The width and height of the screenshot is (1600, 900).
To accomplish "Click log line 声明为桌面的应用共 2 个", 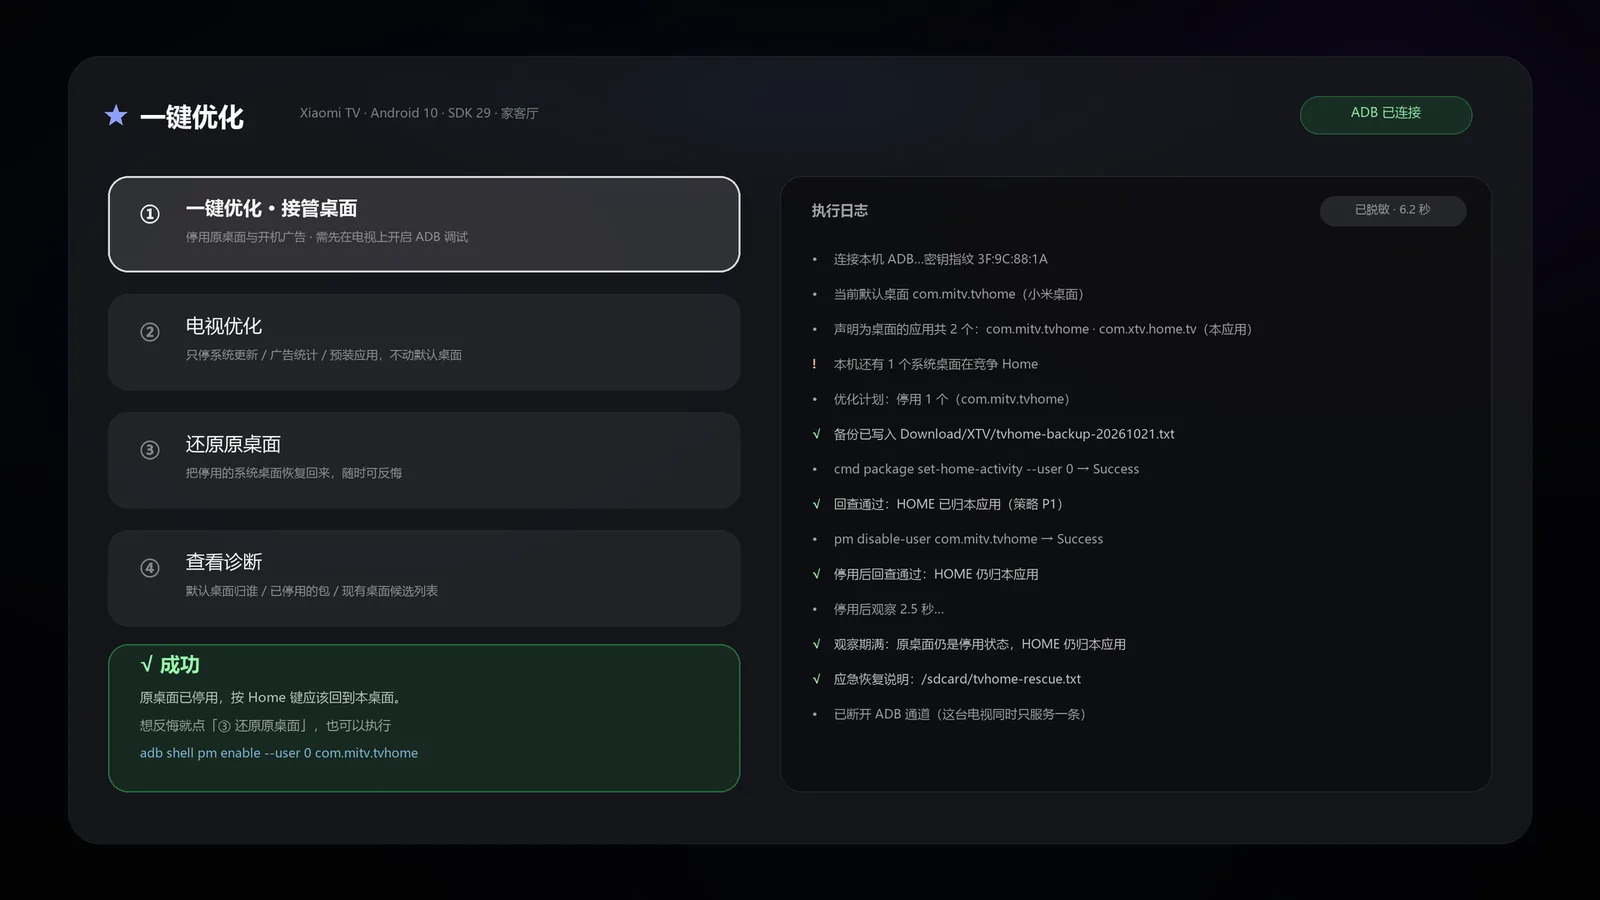I will [1043, 329].
